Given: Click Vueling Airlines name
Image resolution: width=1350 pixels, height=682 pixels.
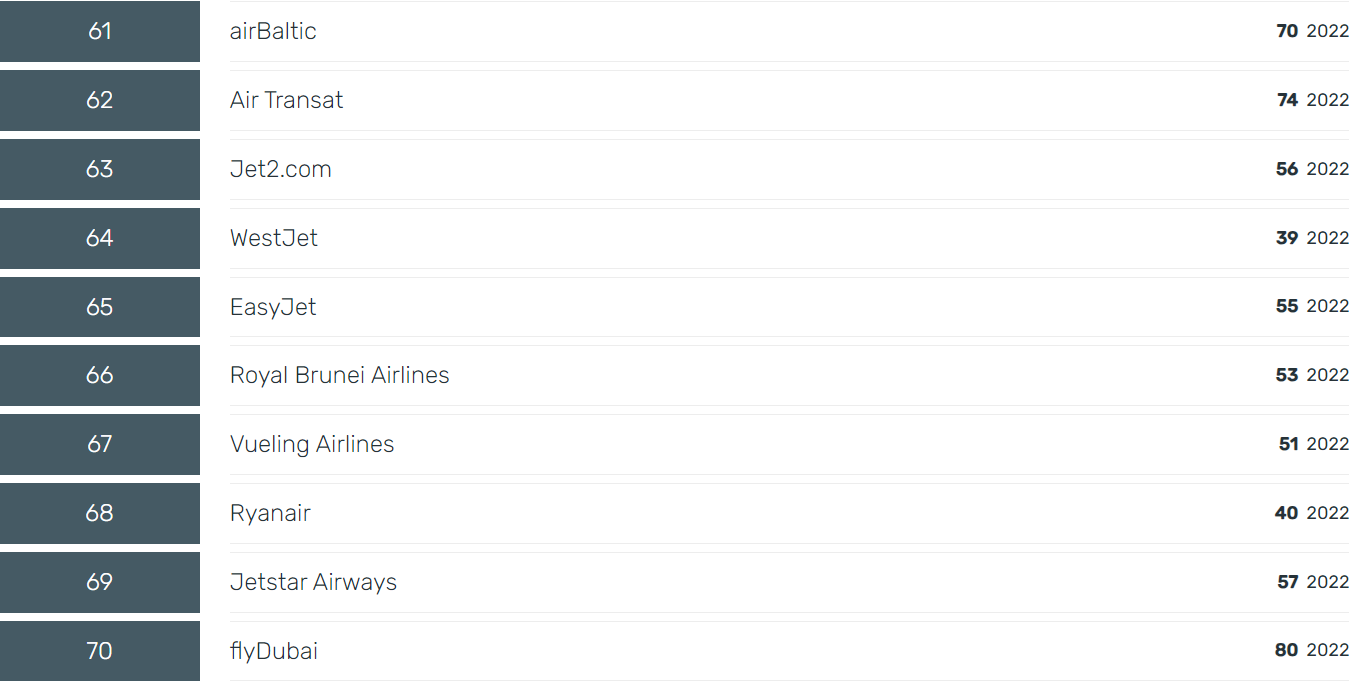Looking at the screenshot, I should click(312, 444).
